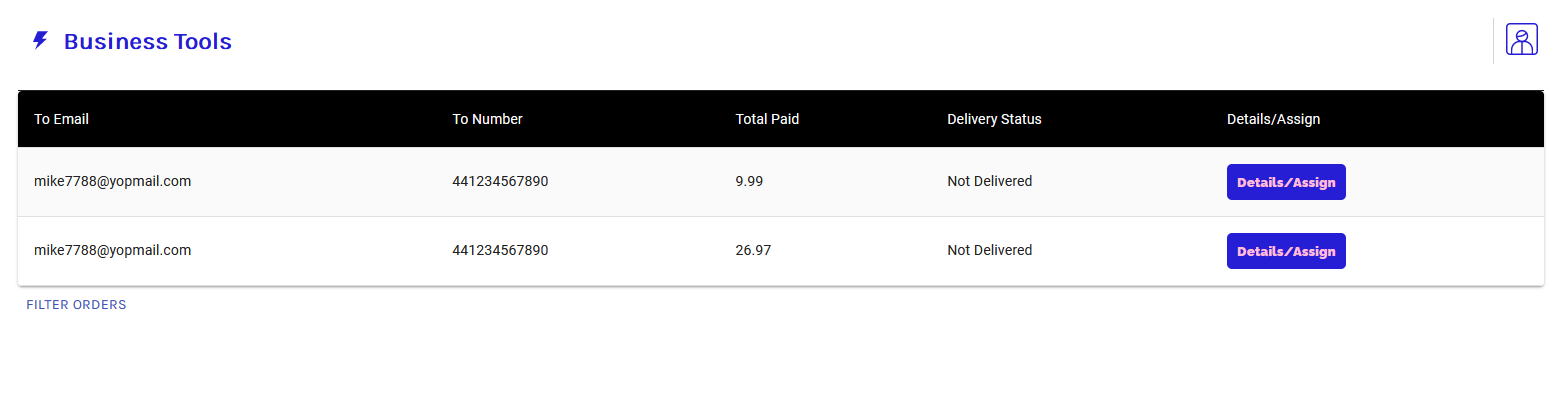
Task: Select the To Number column header
Action: click(x=487, y=119)
